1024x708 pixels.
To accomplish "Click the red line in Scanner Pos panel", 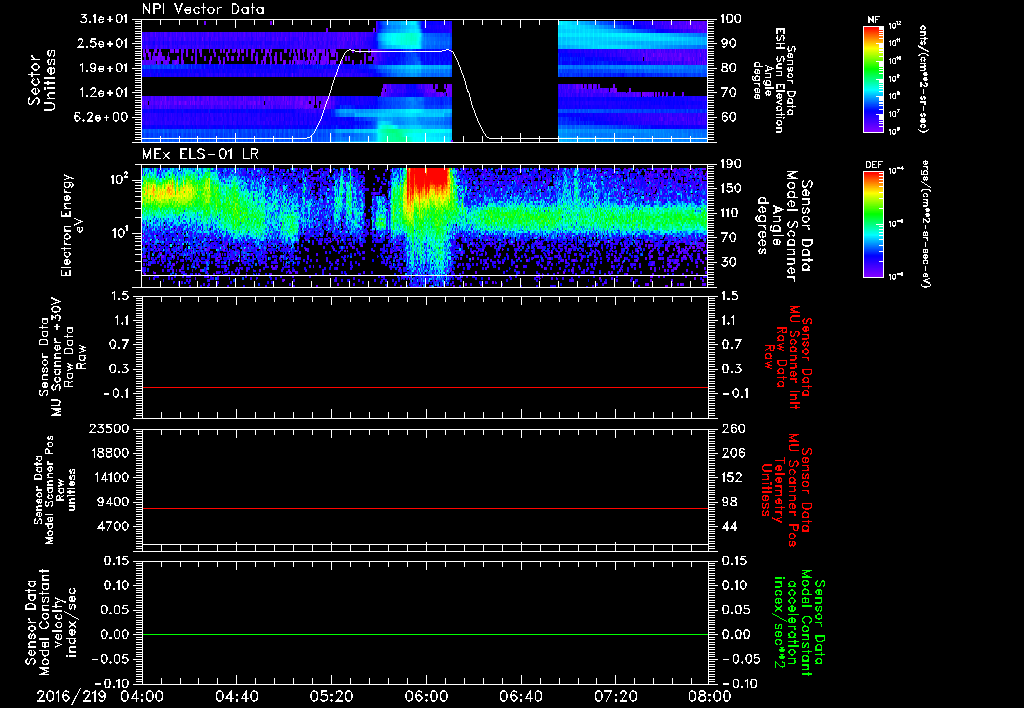I will pos(425,508).
